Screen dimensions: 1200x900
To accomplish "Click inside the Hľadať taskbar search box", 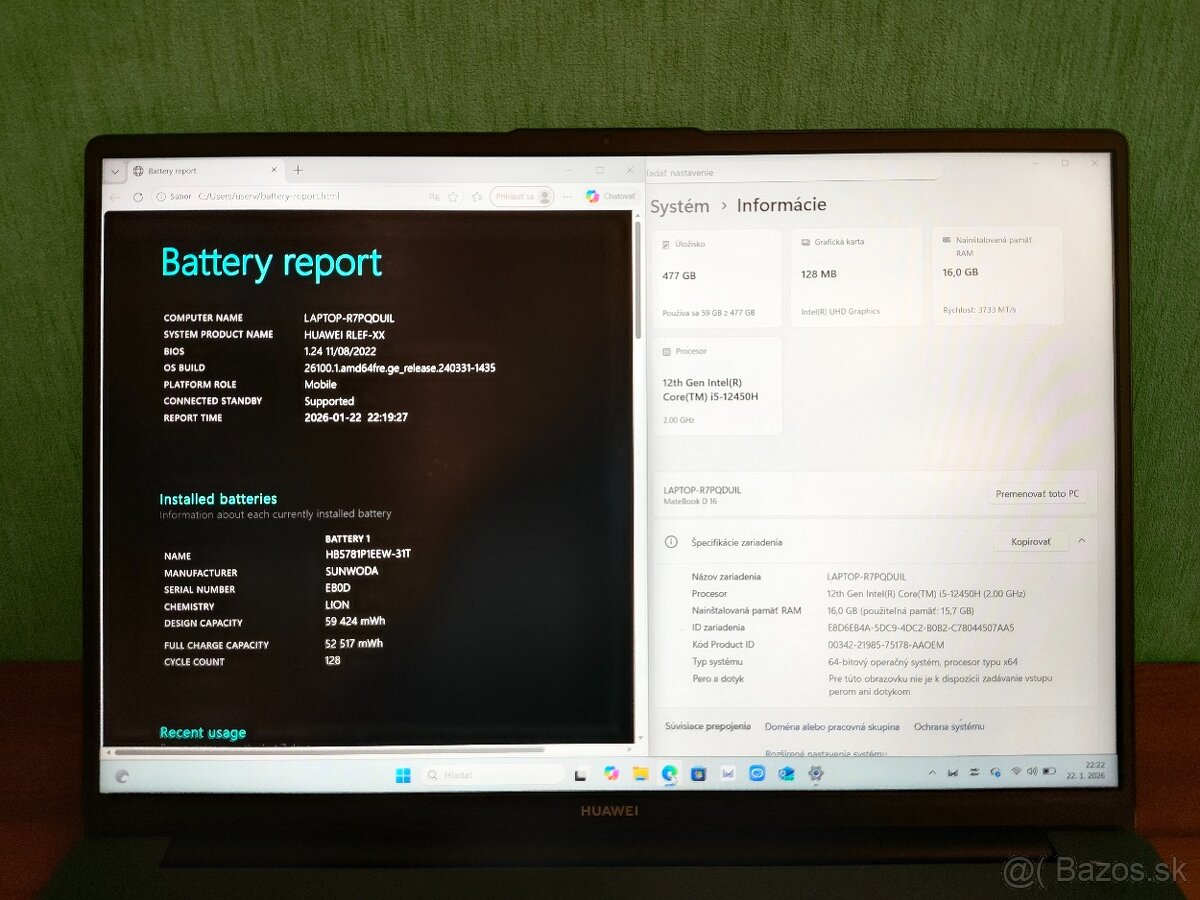I will point(490,773).
